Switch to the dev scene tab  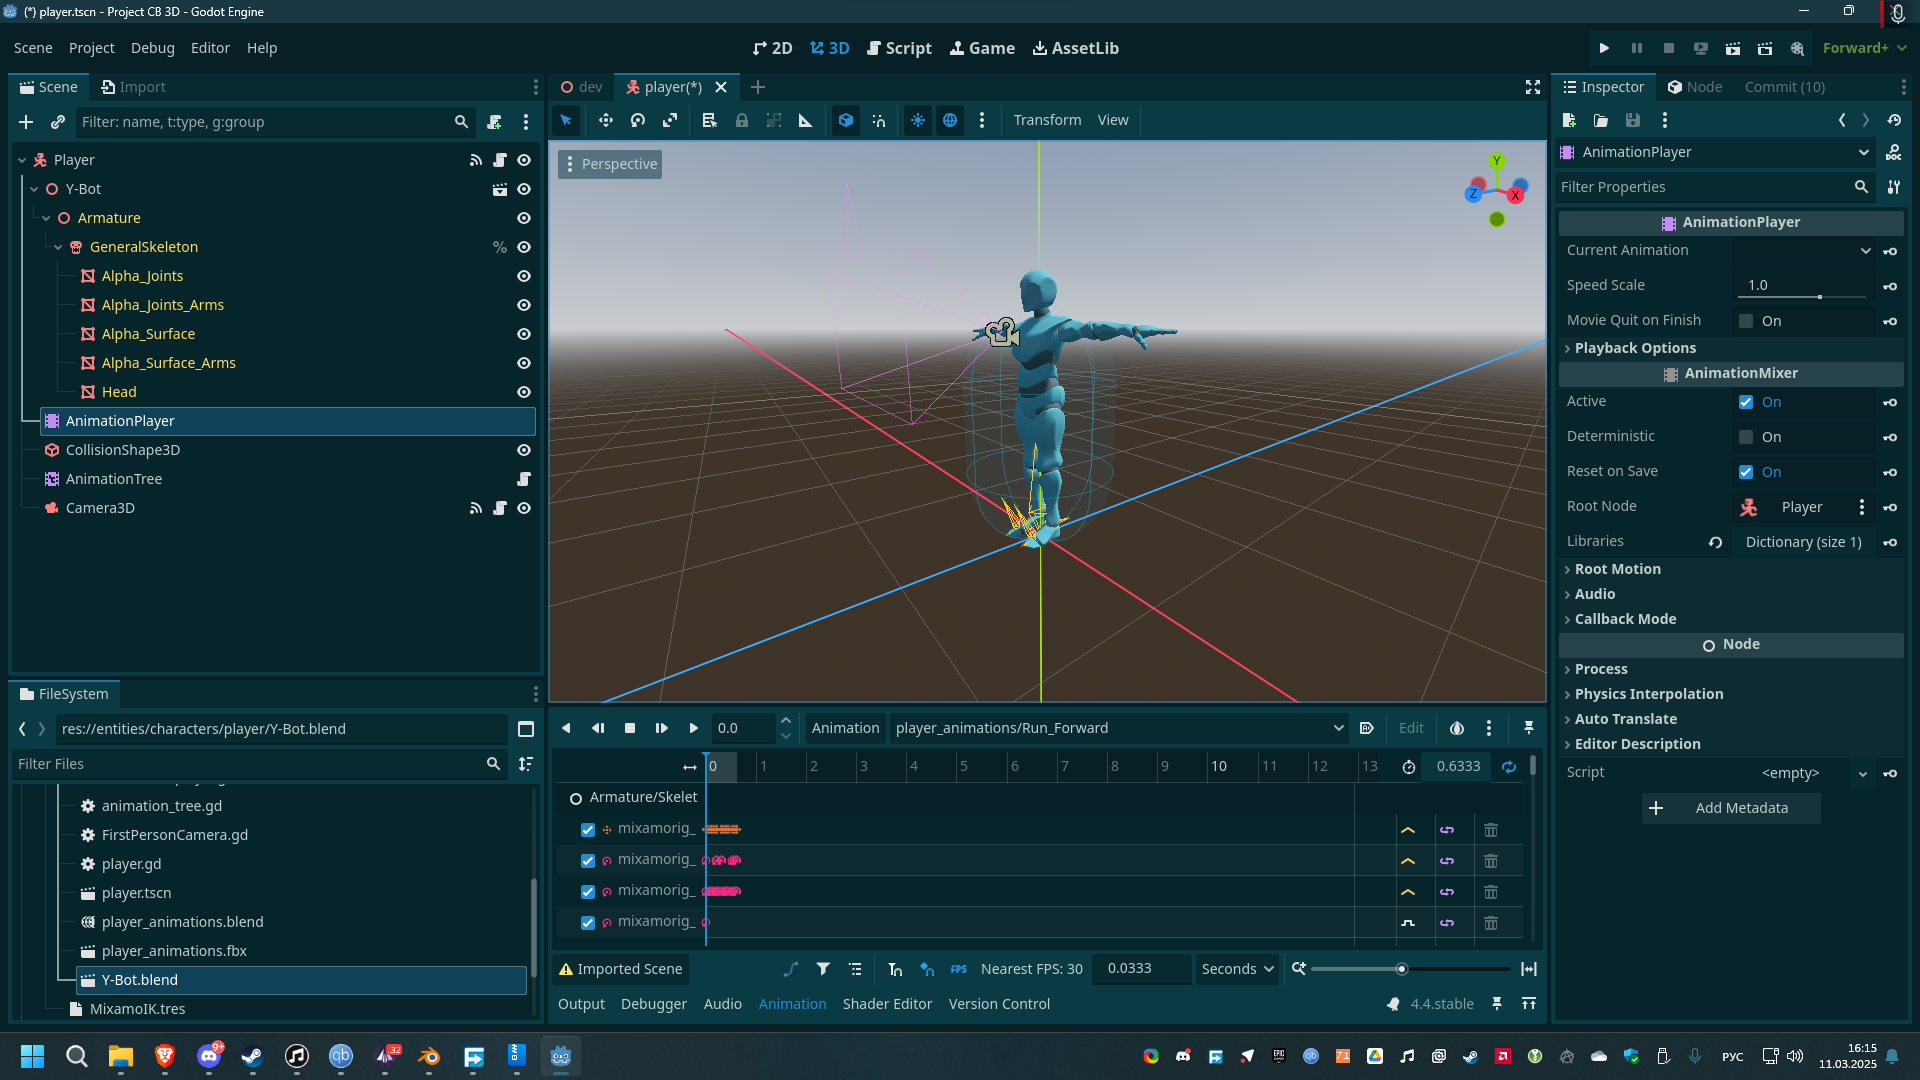[x=581, y=87]
